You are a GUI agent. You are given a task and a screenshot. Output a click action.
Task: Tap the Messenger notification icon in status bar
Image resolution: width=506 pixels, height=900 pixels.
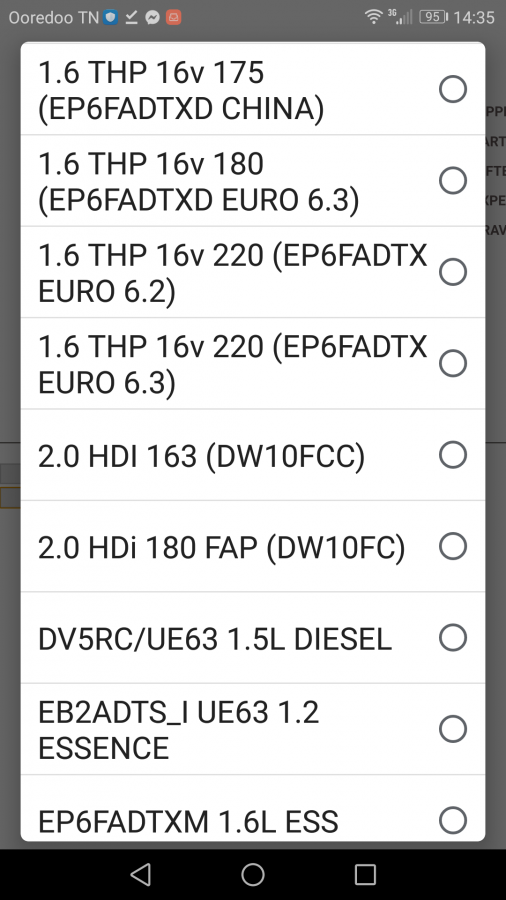(152, 17)
